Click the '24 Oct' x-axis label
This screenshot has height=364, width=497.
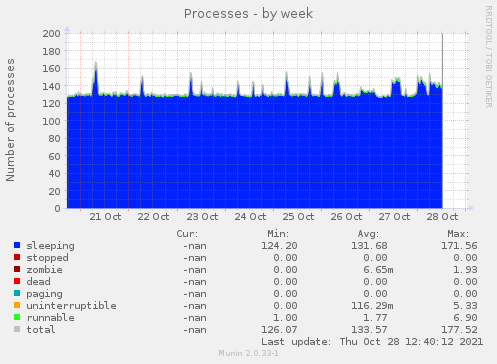250,217
